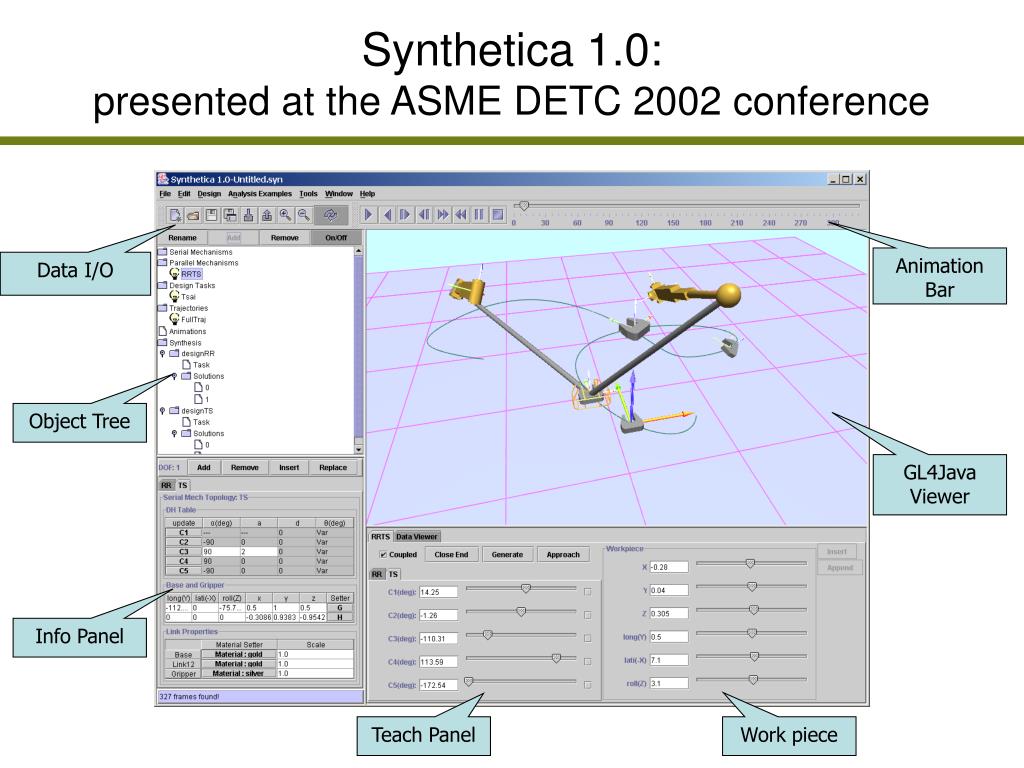Click the Replace button

333,468
